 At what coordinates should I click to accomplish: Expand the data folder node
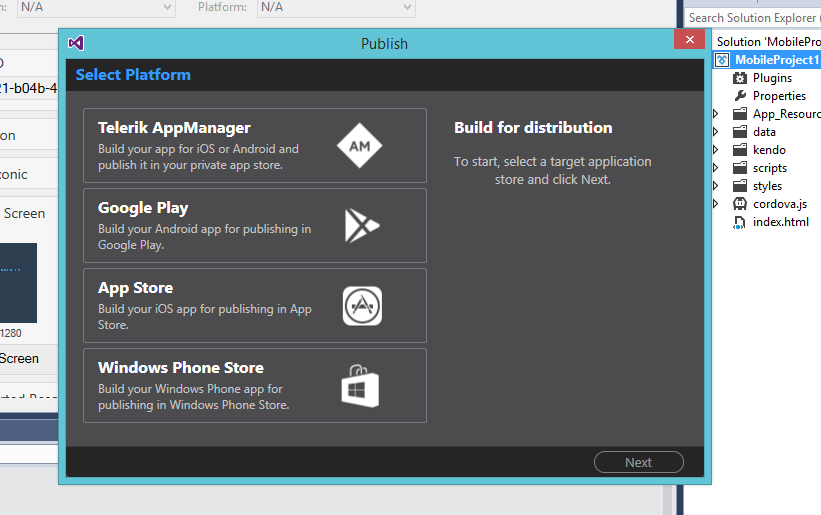point(716,132)
